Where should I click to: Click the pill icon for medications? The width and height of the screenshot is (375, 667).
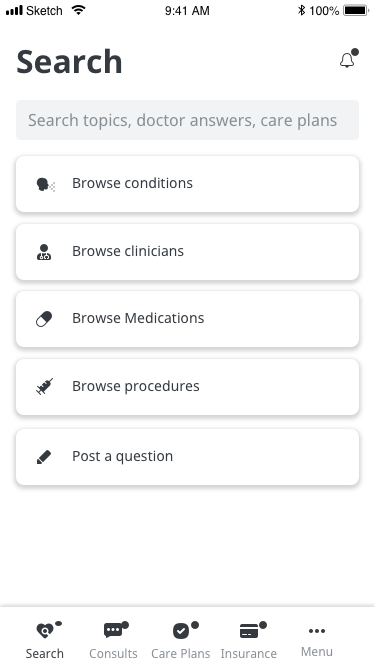tap(44, 319)
